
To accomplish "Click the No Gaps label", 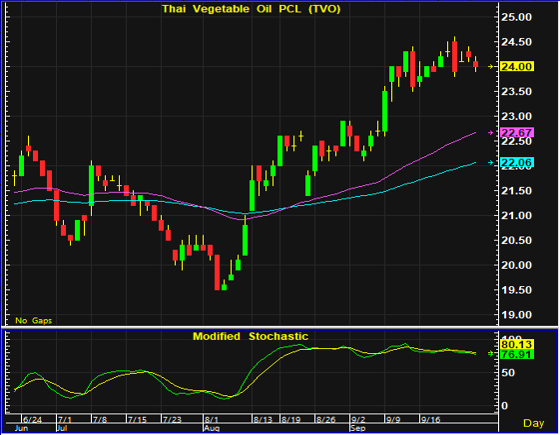I will pos(34,321).
